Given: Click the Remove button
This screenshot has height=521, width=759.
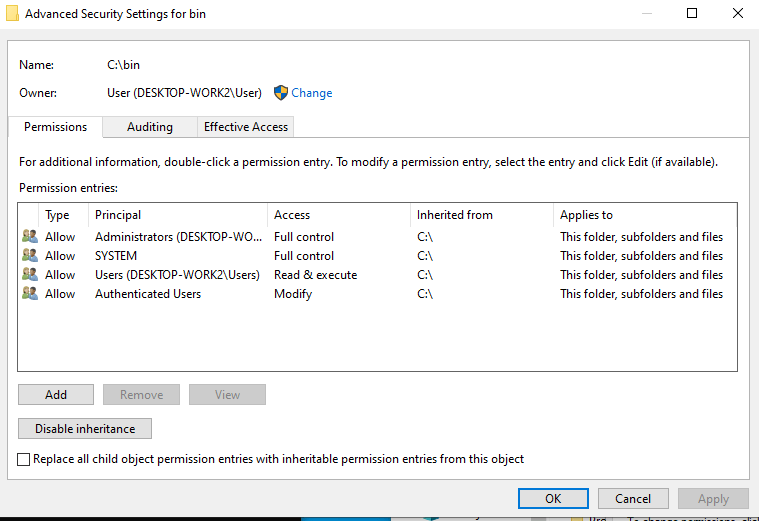Looking at the screenshot, I should [141, 395].
